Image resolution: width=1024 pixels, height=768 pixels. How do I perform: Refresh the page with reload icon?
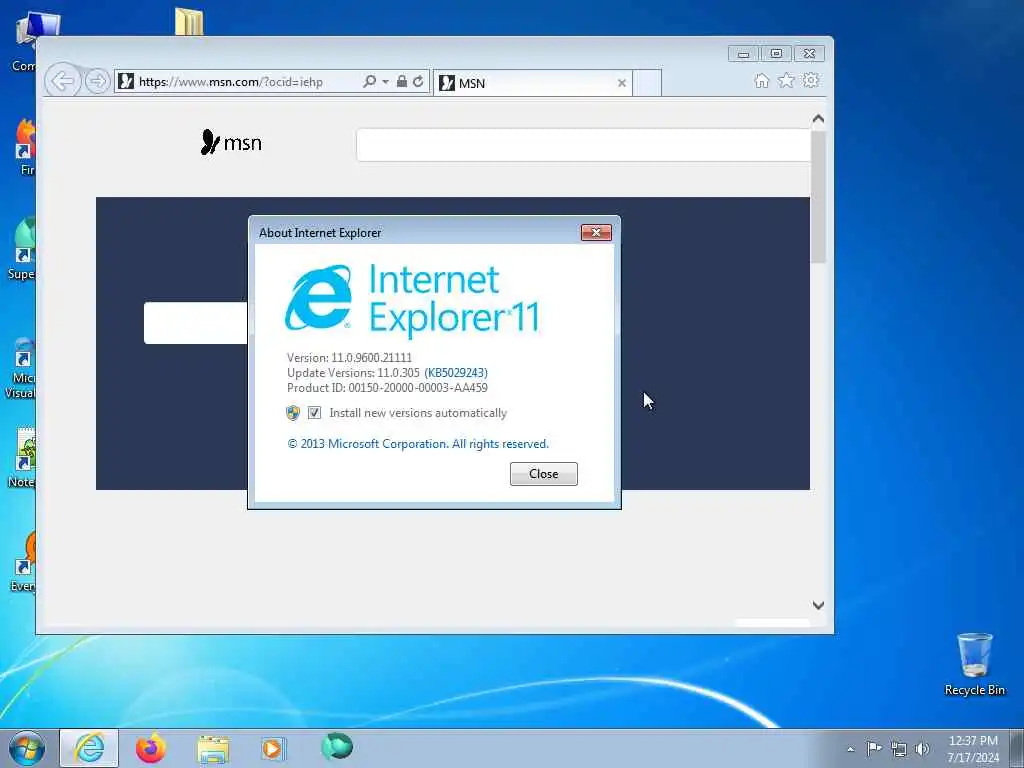418,82
